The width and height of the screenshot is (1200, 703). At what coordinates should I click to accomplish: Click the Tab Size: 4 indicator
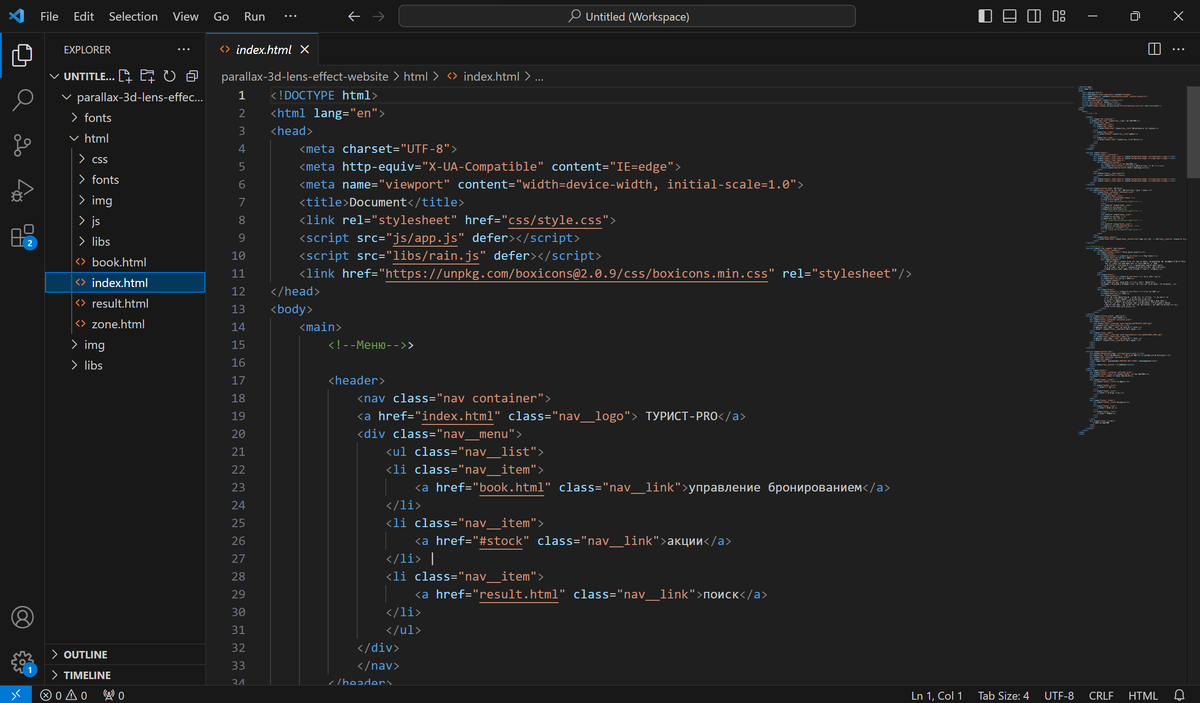1003,695
